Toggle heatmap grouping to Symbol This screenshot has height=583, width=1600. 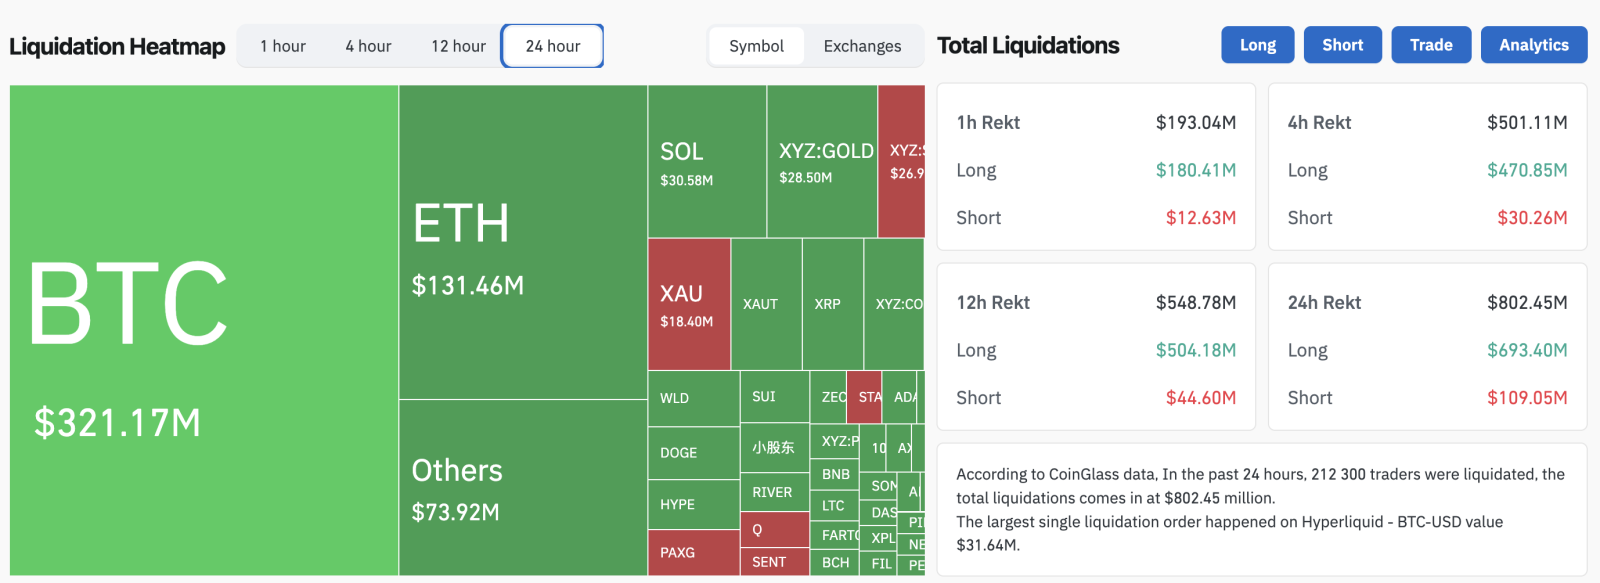click(756, 46)
